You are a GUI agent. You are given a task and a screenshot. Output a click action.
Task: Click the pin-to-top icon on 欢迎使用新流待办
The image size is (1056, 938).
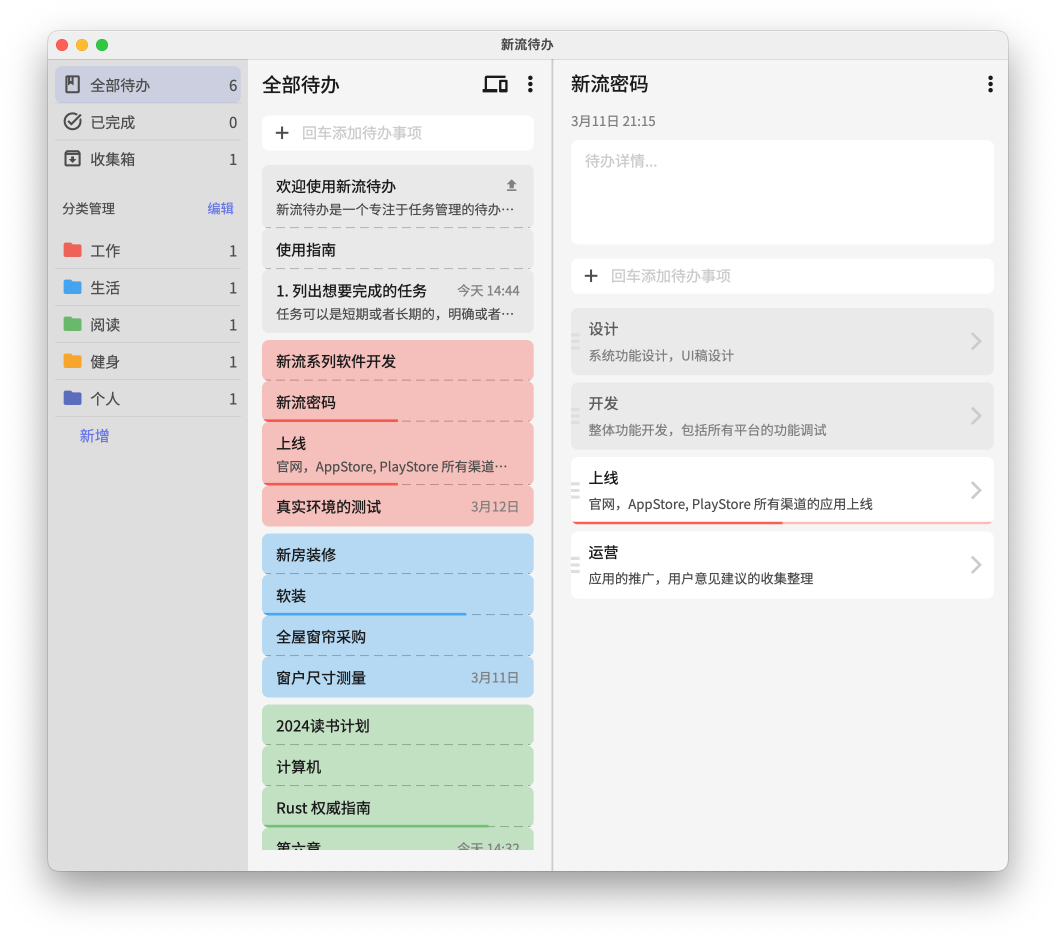click(x=511, y=185)
